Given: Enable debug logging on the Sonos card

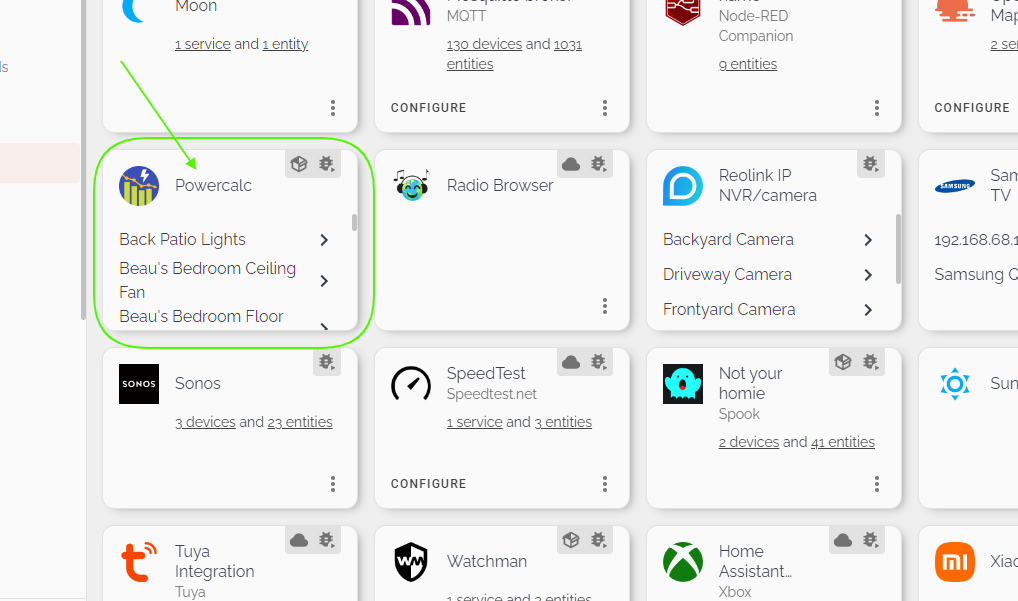Looking at the screenshot, I should 326,361.
